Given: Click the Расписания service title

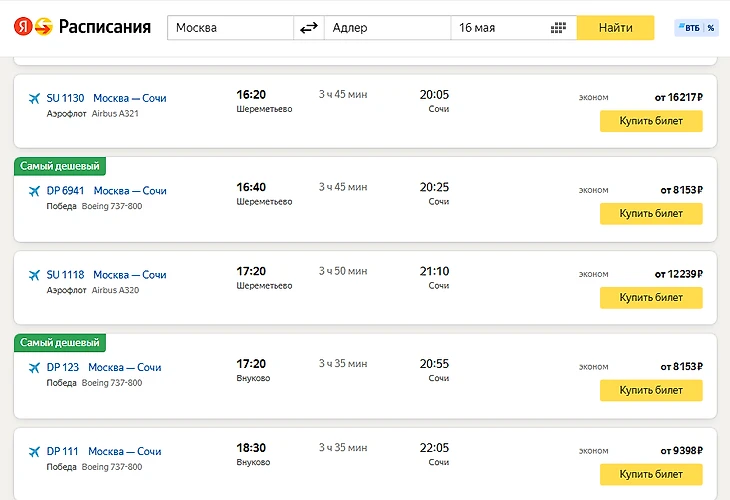Looking at the screenshot, I should pos(105,27).
